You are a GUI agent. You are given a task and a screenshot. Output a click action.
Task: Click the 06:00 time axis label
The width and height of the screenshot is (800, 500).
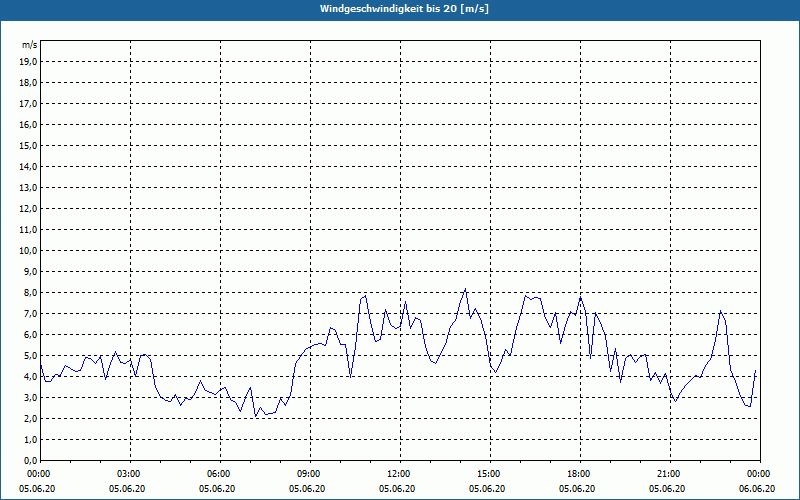221,474
